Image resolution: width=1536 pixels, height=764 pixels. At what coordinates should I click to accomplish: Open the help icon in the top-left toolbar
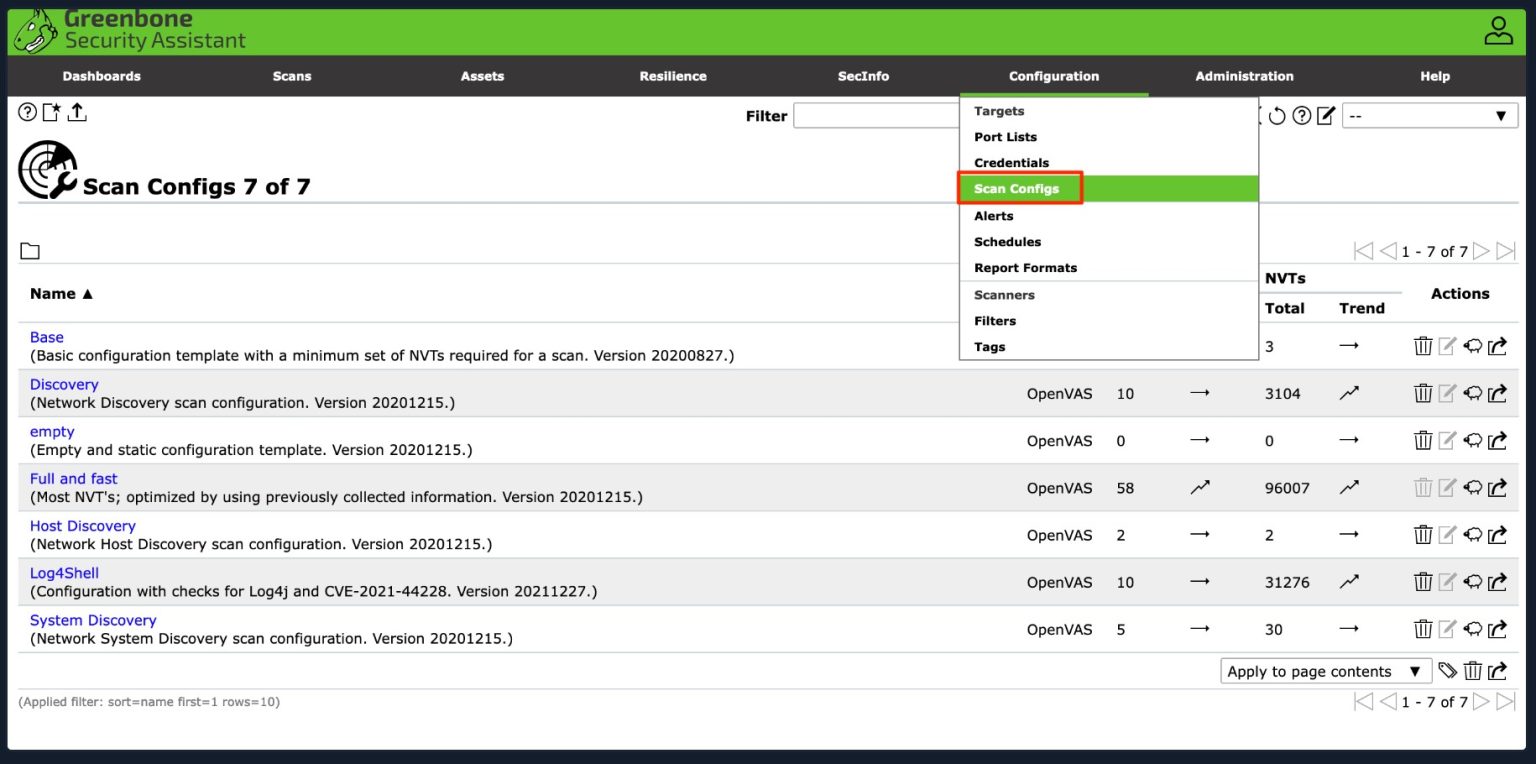coord(27,112)
